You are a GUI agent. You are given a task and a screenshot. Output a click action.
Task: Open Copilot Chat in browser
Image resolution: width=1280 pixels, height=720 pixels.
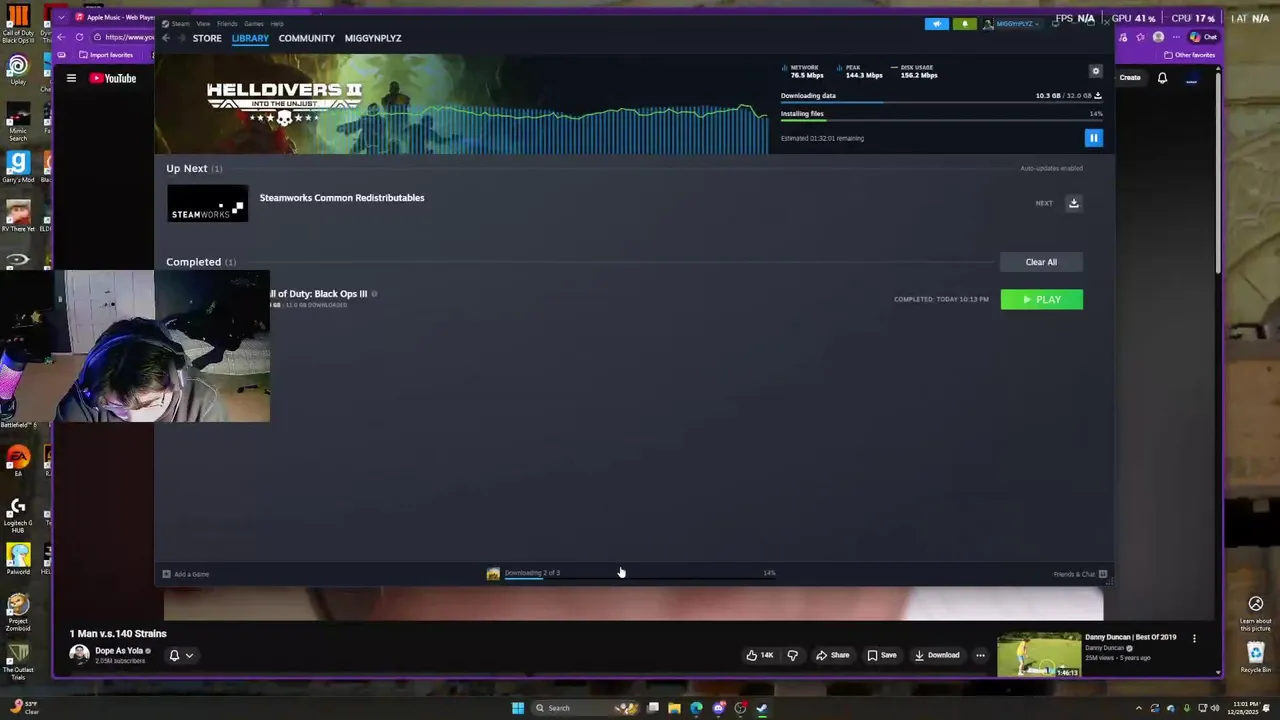coord(1203,37)
